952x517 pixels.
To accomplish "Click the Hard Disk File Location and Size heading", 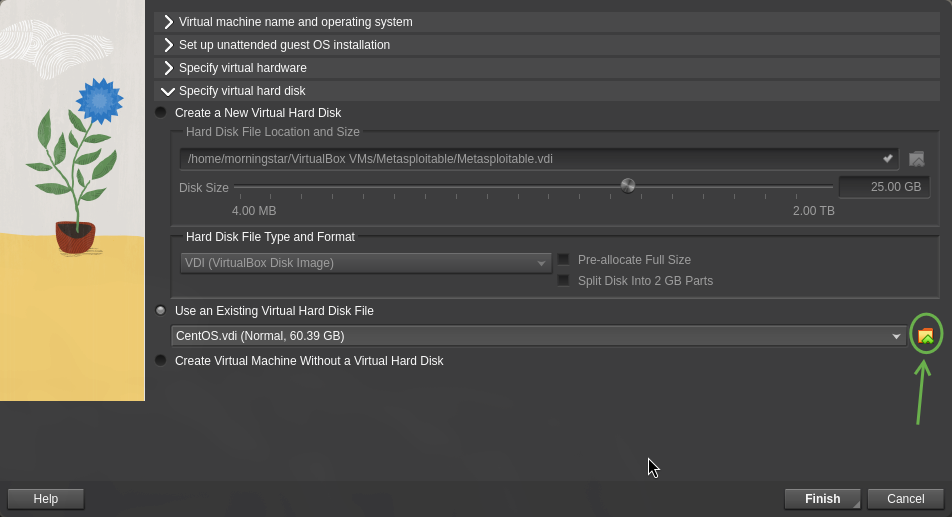I will (273, 132).
